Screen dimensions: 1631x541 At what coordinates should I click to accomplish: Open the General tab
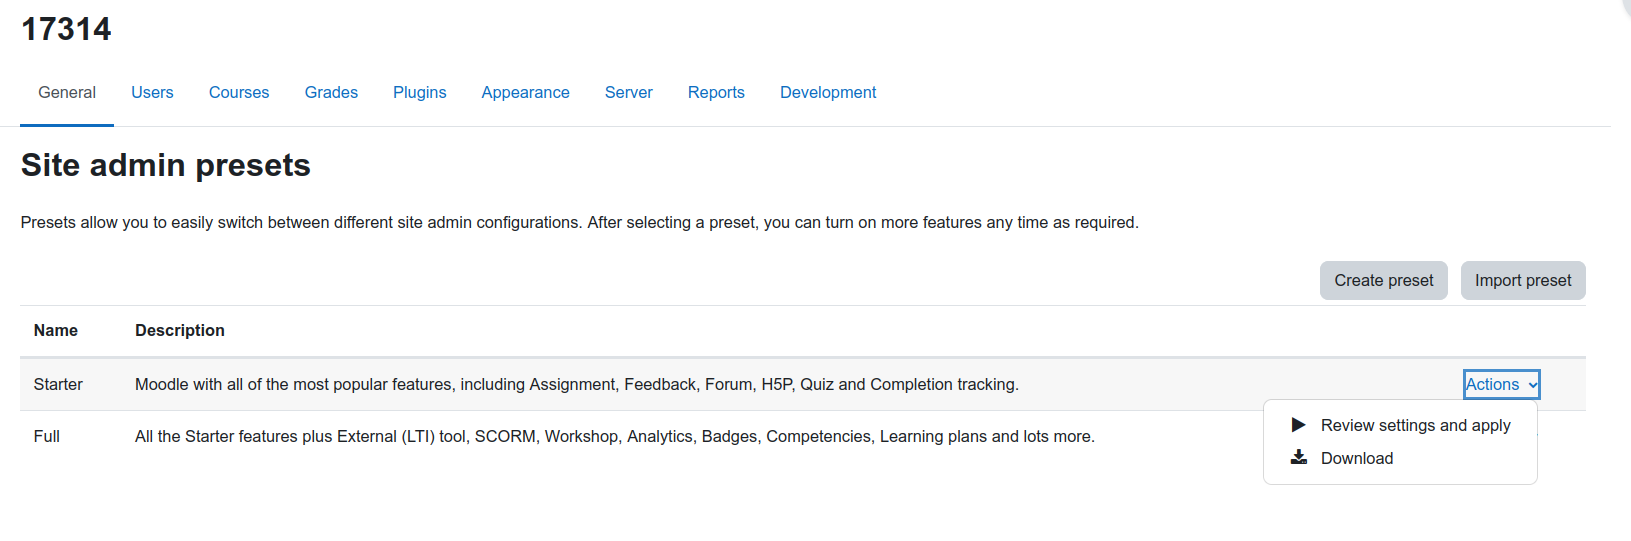click(67, 92)
